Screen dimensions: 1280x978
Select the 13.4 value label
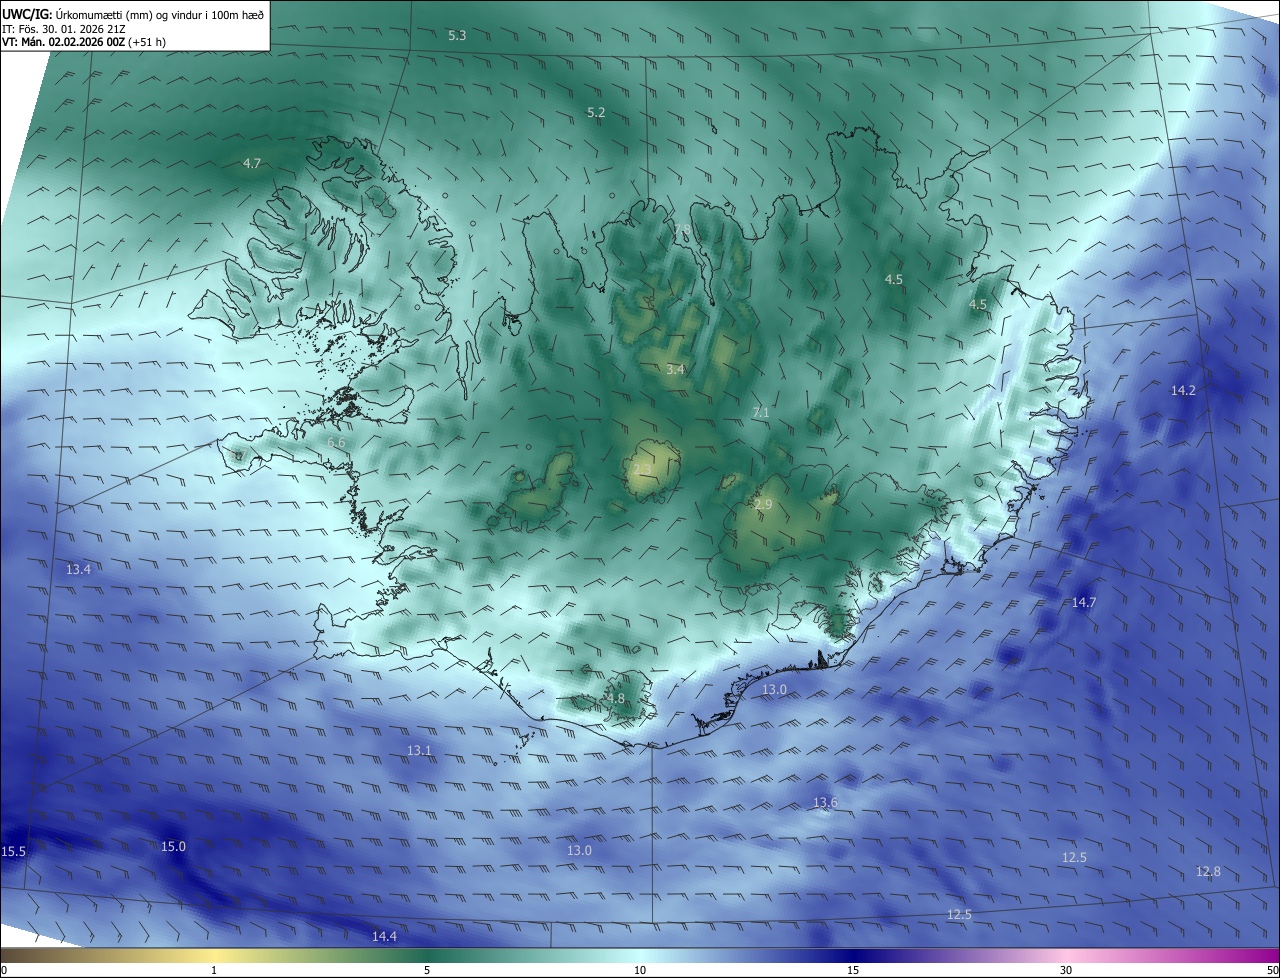(78, 569)
